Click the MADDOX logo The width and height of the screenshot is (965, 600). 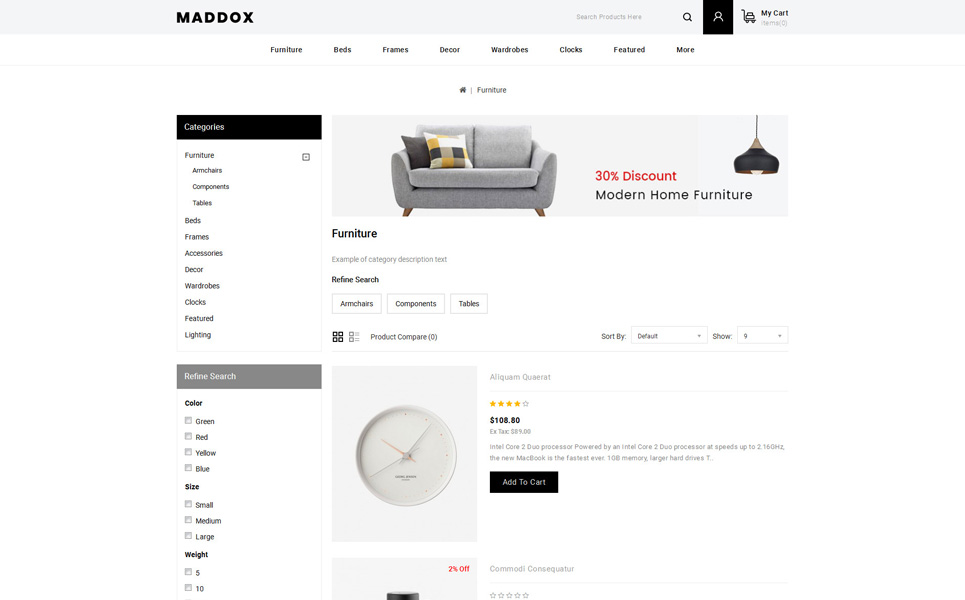215,17
